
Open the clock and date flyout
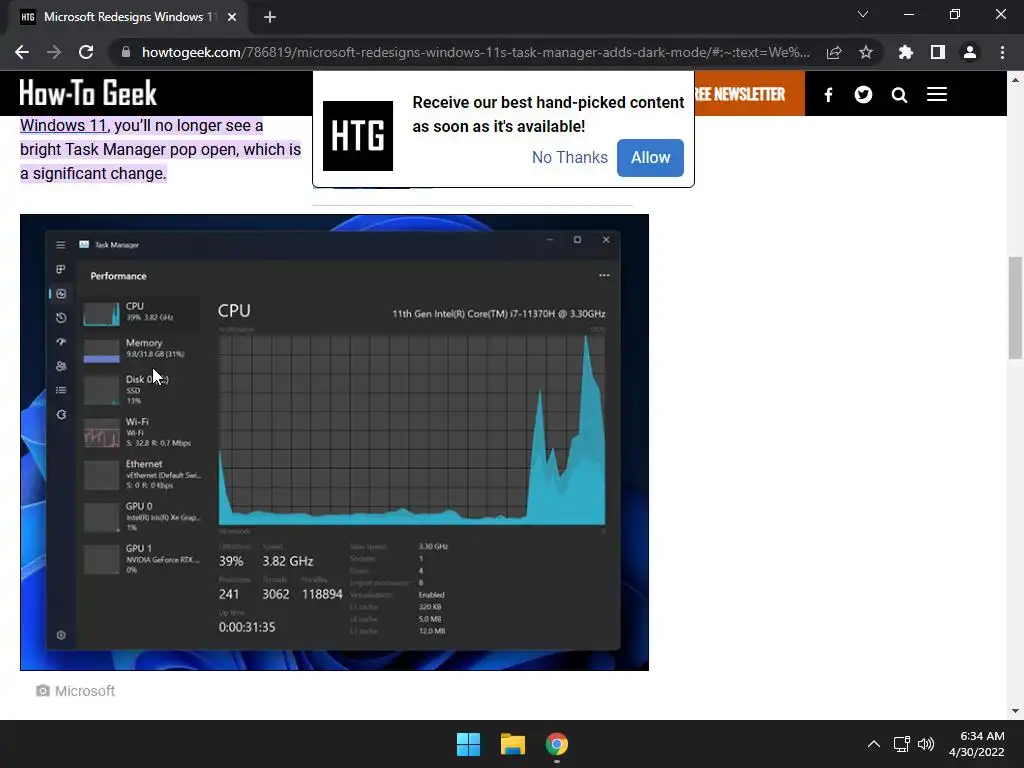(976, 744)
